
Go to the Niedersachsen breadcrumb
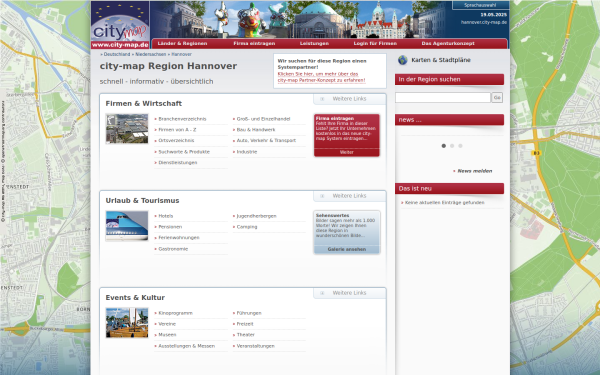(151, 54)
